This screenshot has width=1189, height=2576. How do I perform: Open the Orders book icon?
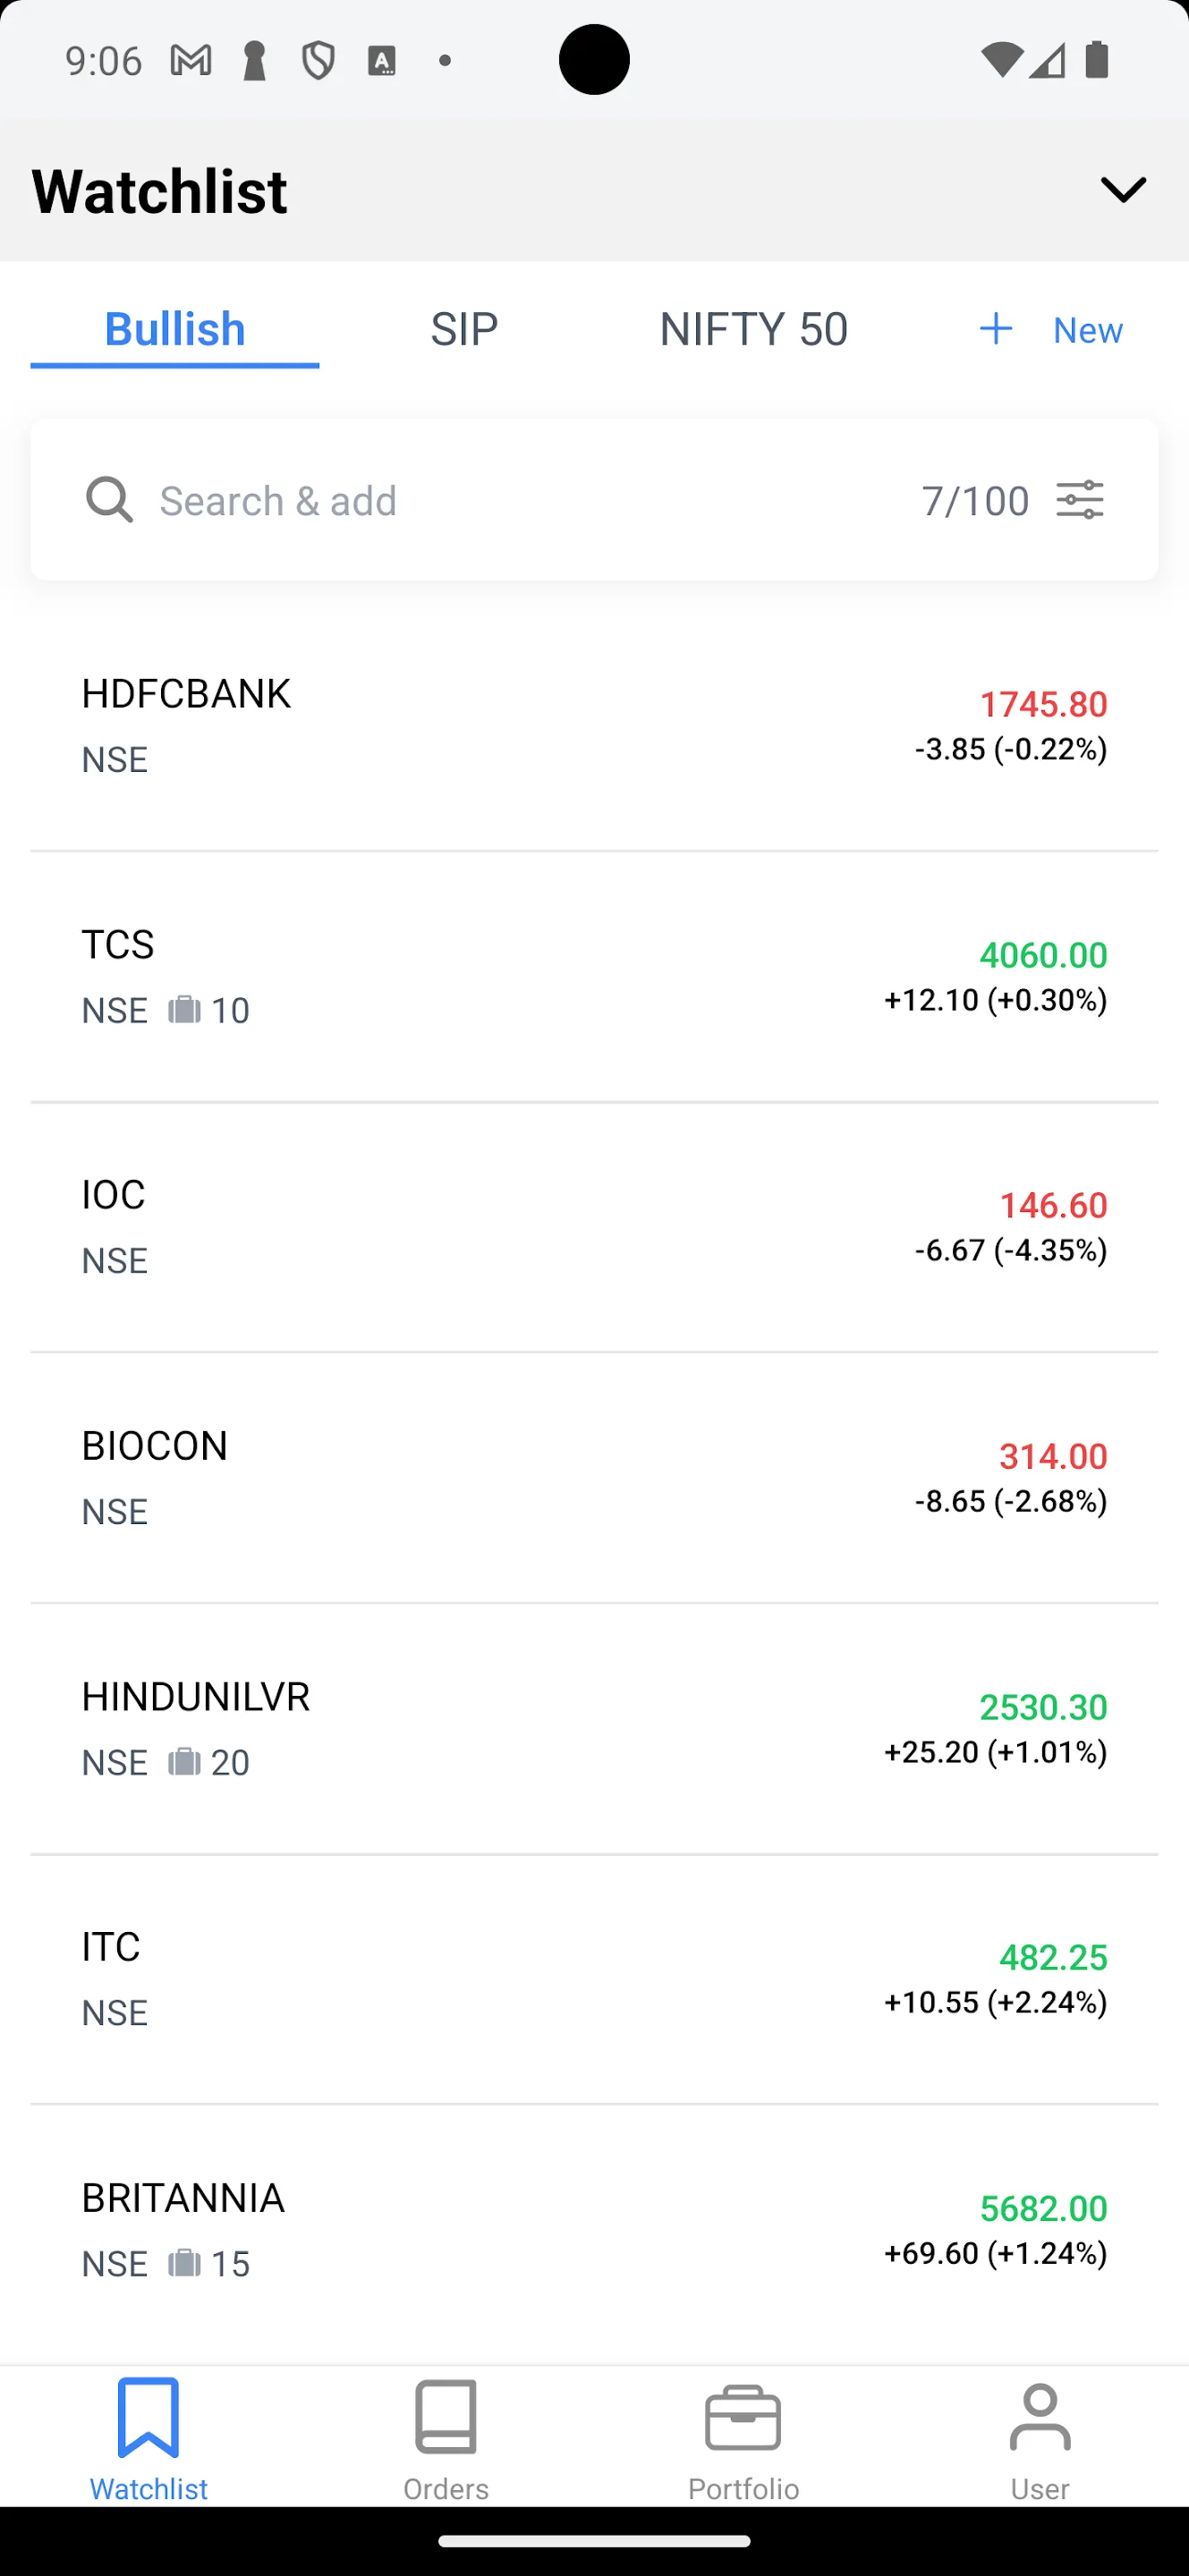coord(446,2416)
